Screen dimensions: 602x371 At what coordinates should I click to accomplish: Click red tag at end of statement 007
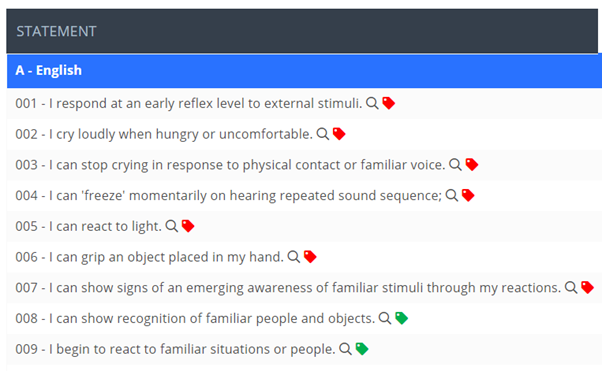point(587,288)
